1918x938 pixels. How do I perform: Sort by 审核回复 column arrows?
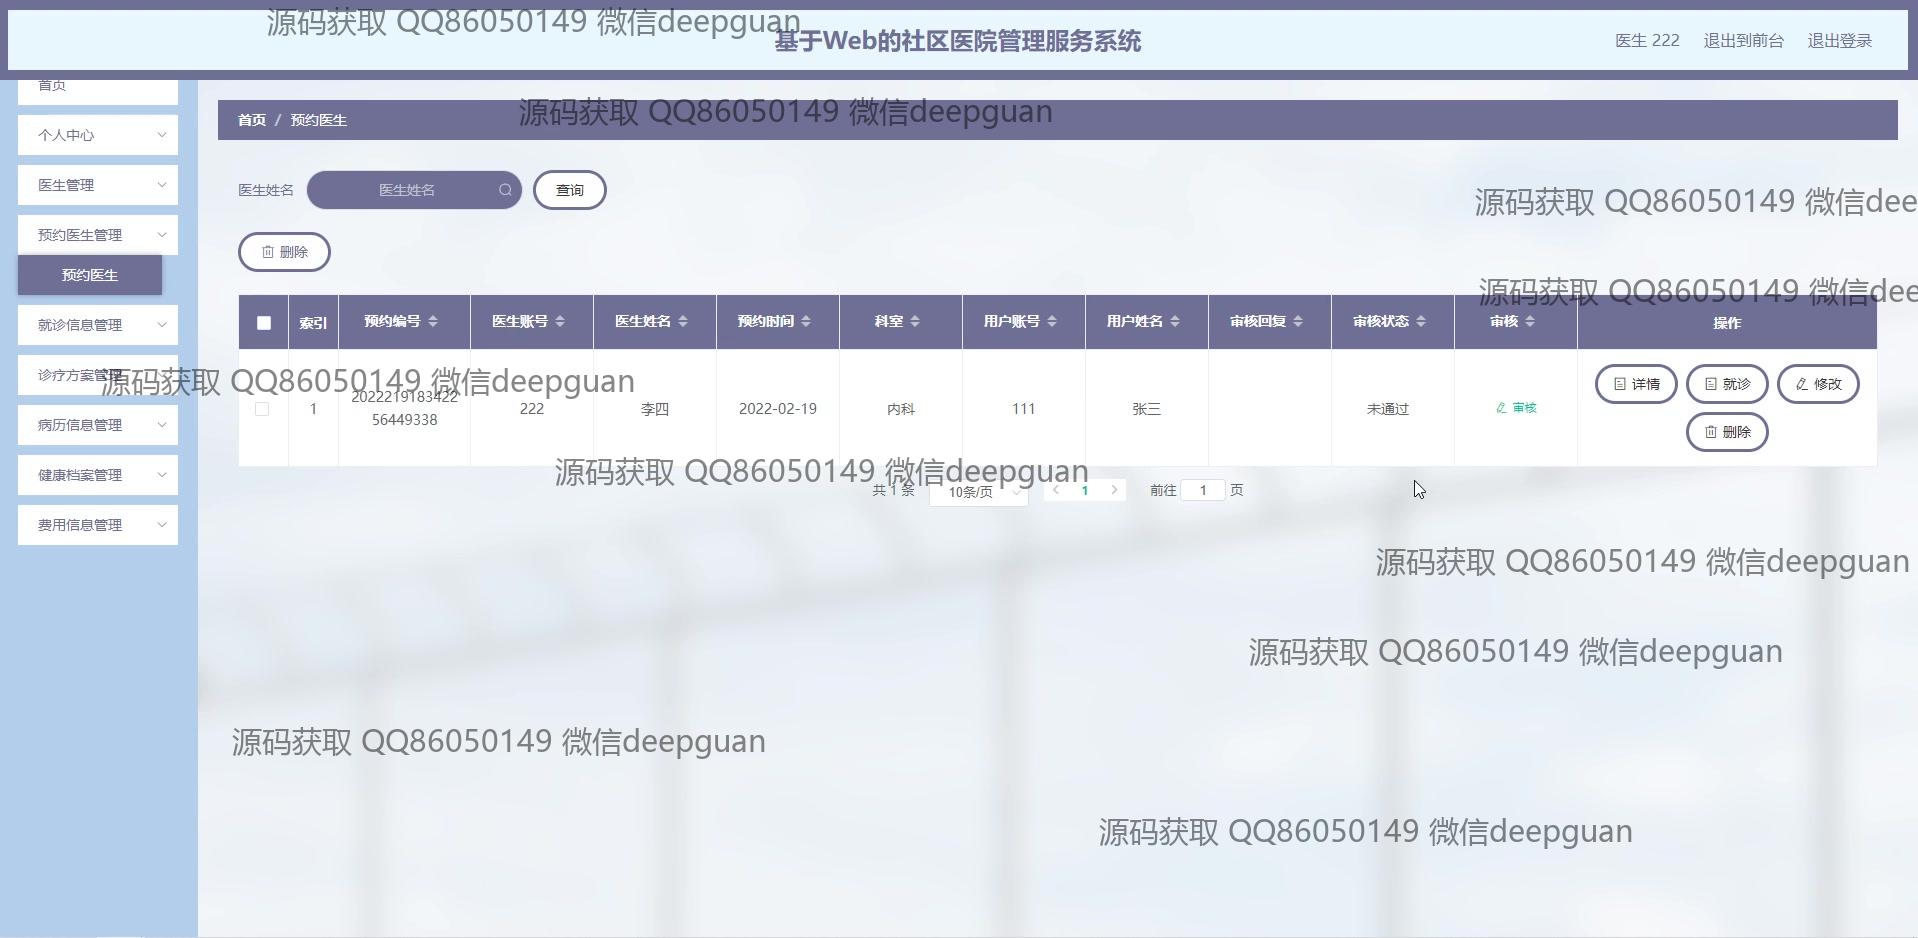pyautogui.click(x=1298, y=321)
